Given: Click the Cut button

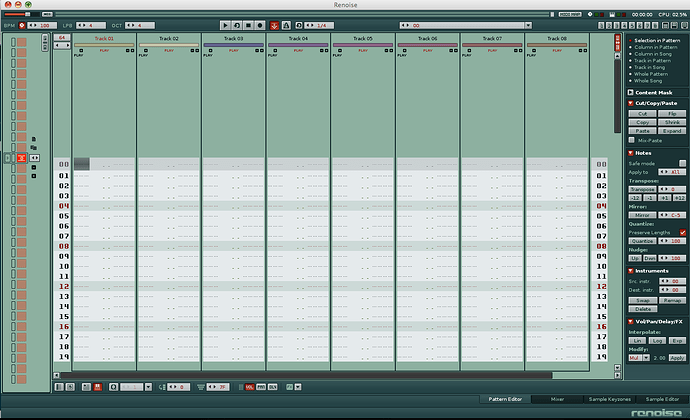Looking at the screenshot, I should 642,114.
